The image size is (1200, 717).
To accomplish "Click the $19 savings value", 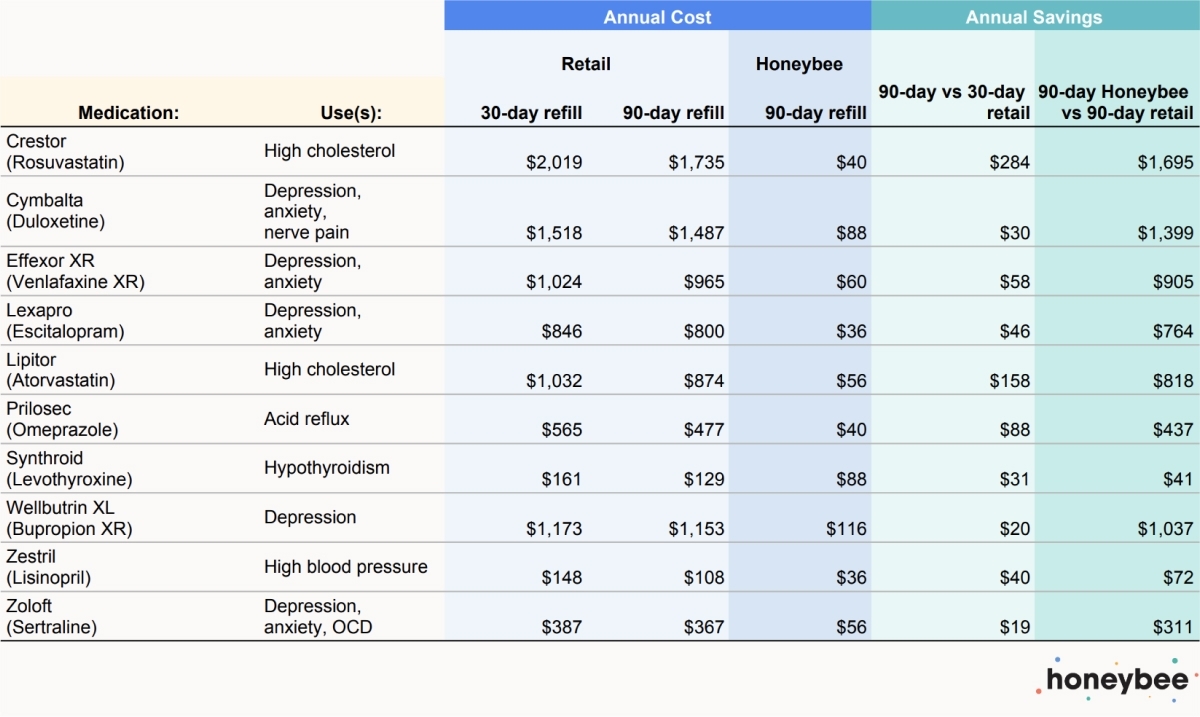I will (1015, 627).
